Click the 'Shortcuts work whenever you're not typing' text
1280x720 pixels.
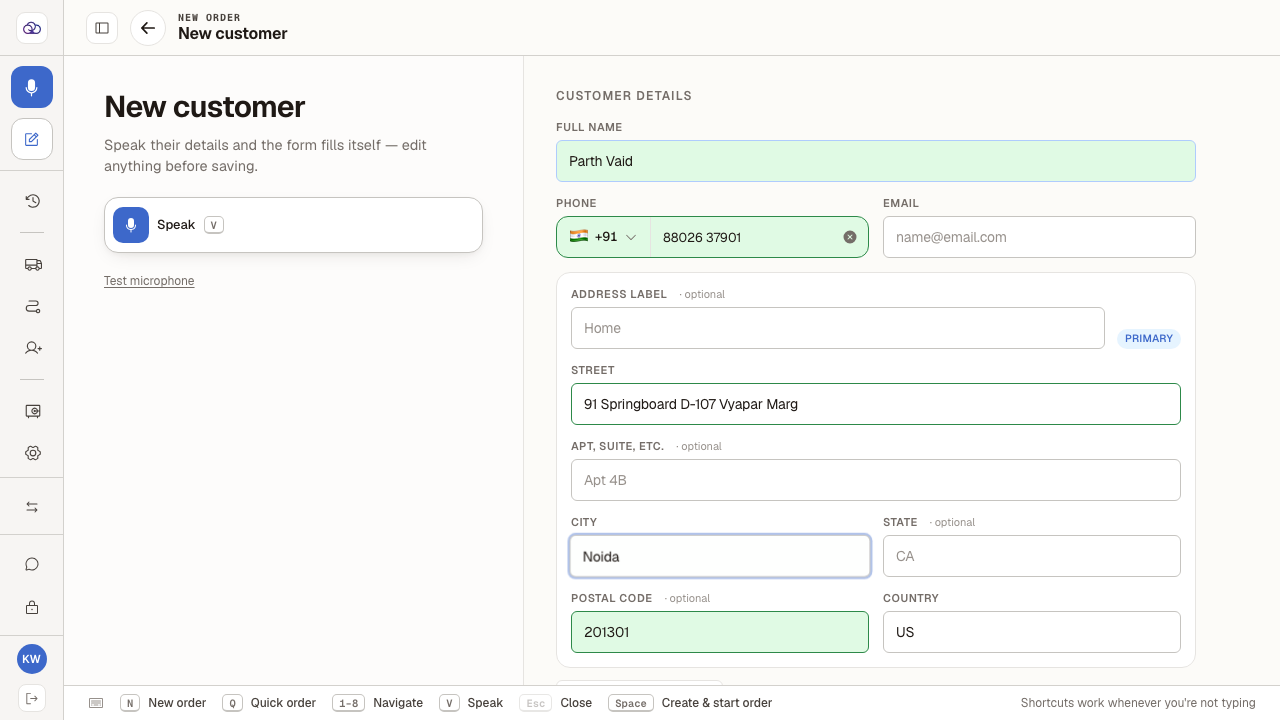pyautogui.click(x=1138, y=703)
